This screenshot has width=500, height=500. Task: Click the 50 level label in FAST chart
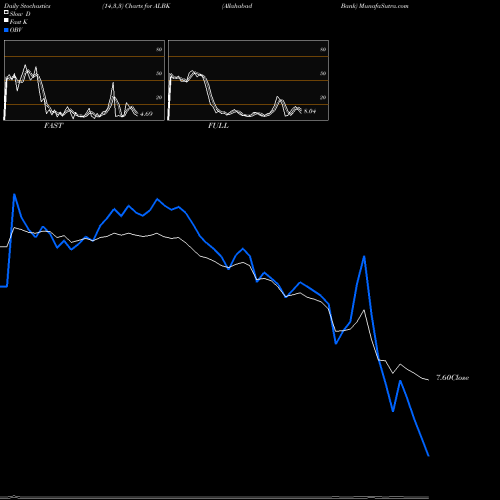click(x=159, y=73)
